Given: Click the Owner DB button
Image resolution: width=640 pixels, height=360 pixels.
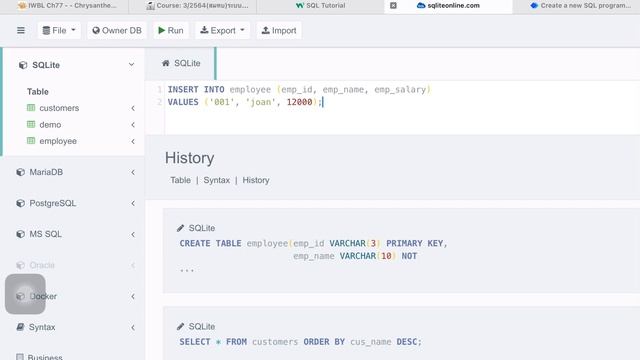Looking at the screenshot, I should pos(117,31).
